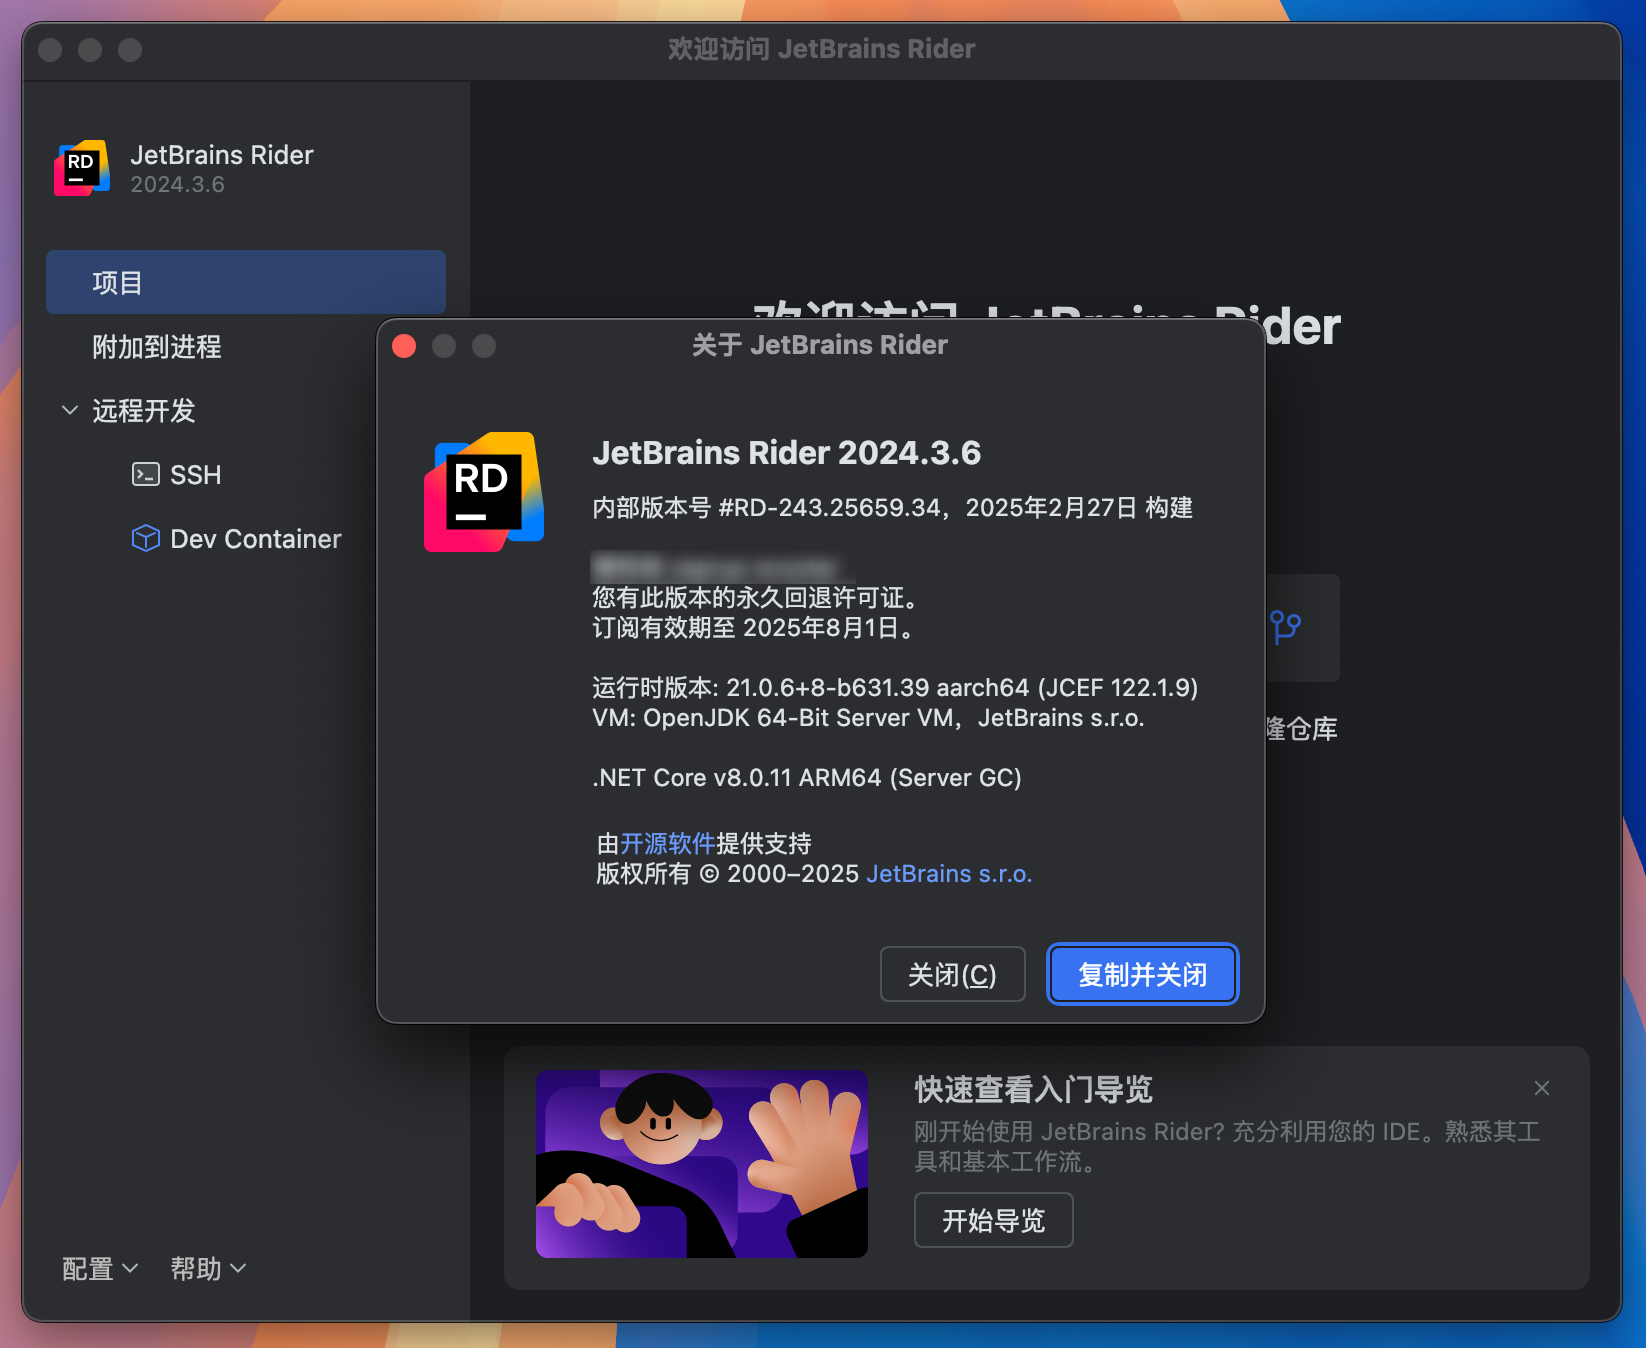The width and height of the screenshot is (1646, 1348).
Task: Select the 项目 tab in sidebar
Action: pyautogui.click(x=245, y=282)
